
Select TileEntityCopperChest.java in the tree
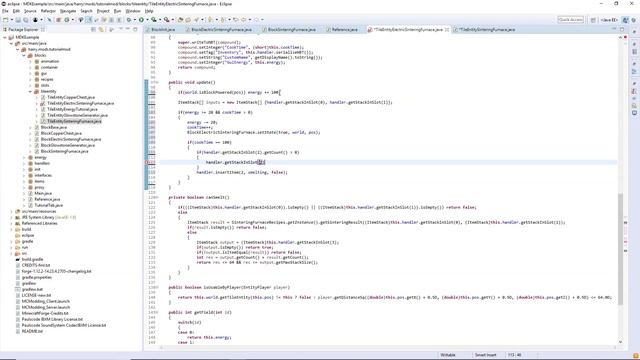[71, 98]
